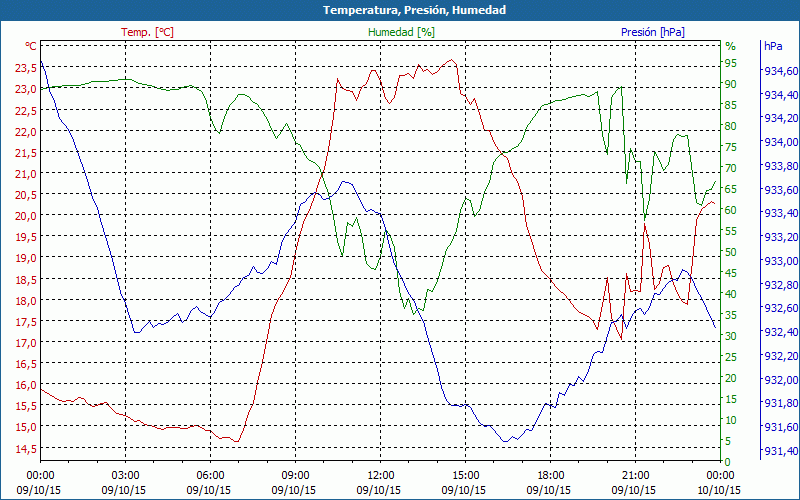
Task: Click the 12:00 09/10/15 time axis label
Action: point(379,483)
